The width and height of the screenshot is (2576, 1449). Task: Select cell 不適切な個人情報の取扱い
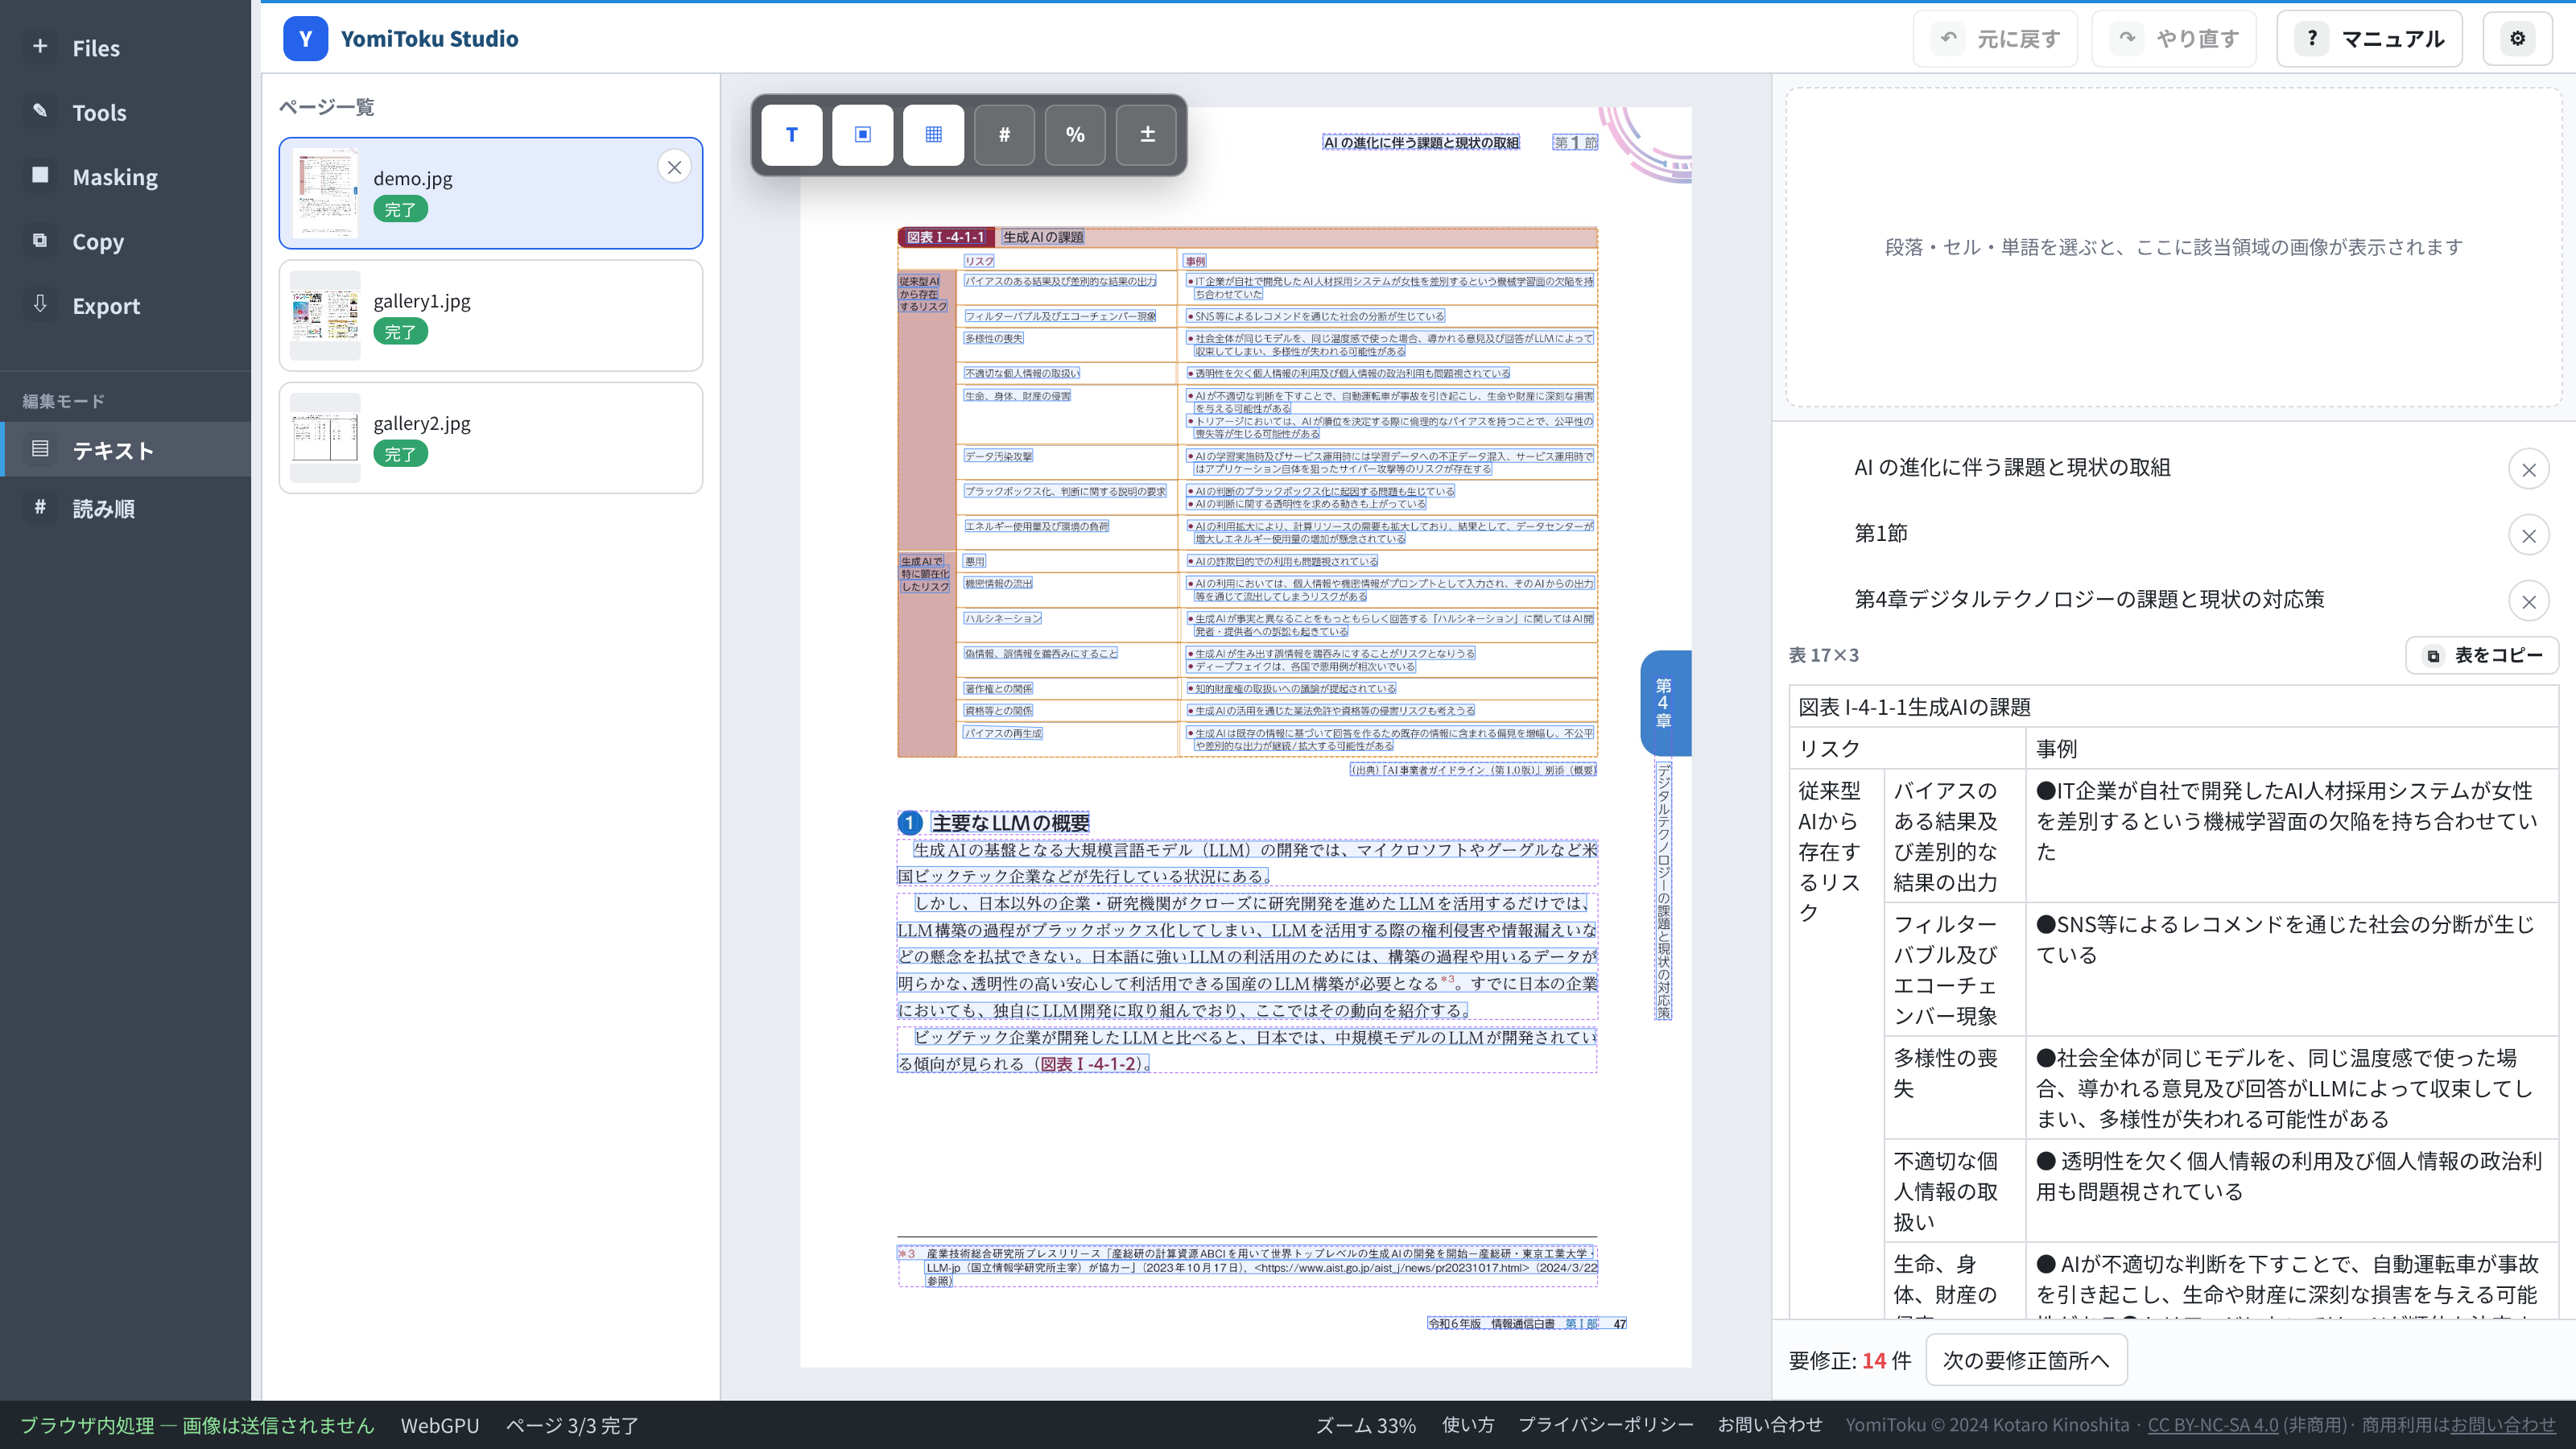point(1955,1191)
